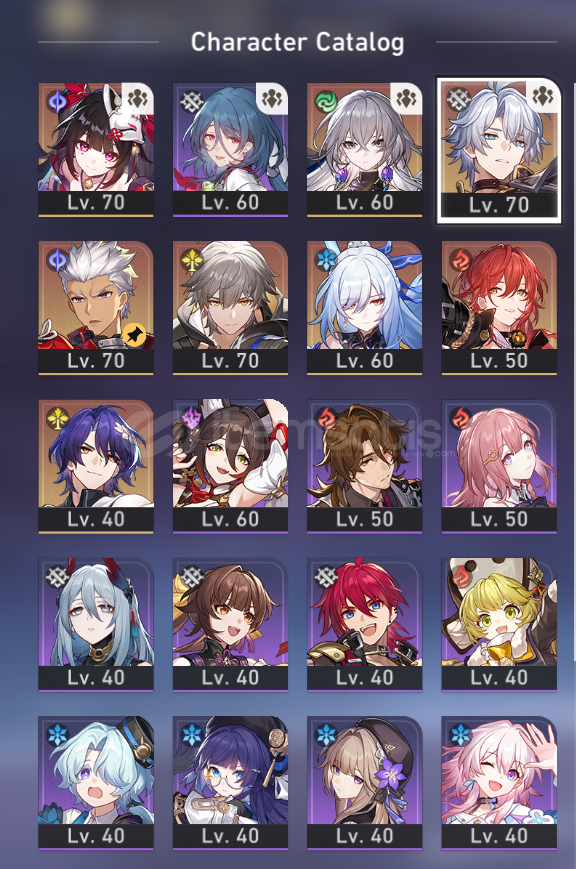576x869 pixels.
Task: Pick the glasses-wearing dark-blue-haired Lv. 40 character
Action: 230,783
